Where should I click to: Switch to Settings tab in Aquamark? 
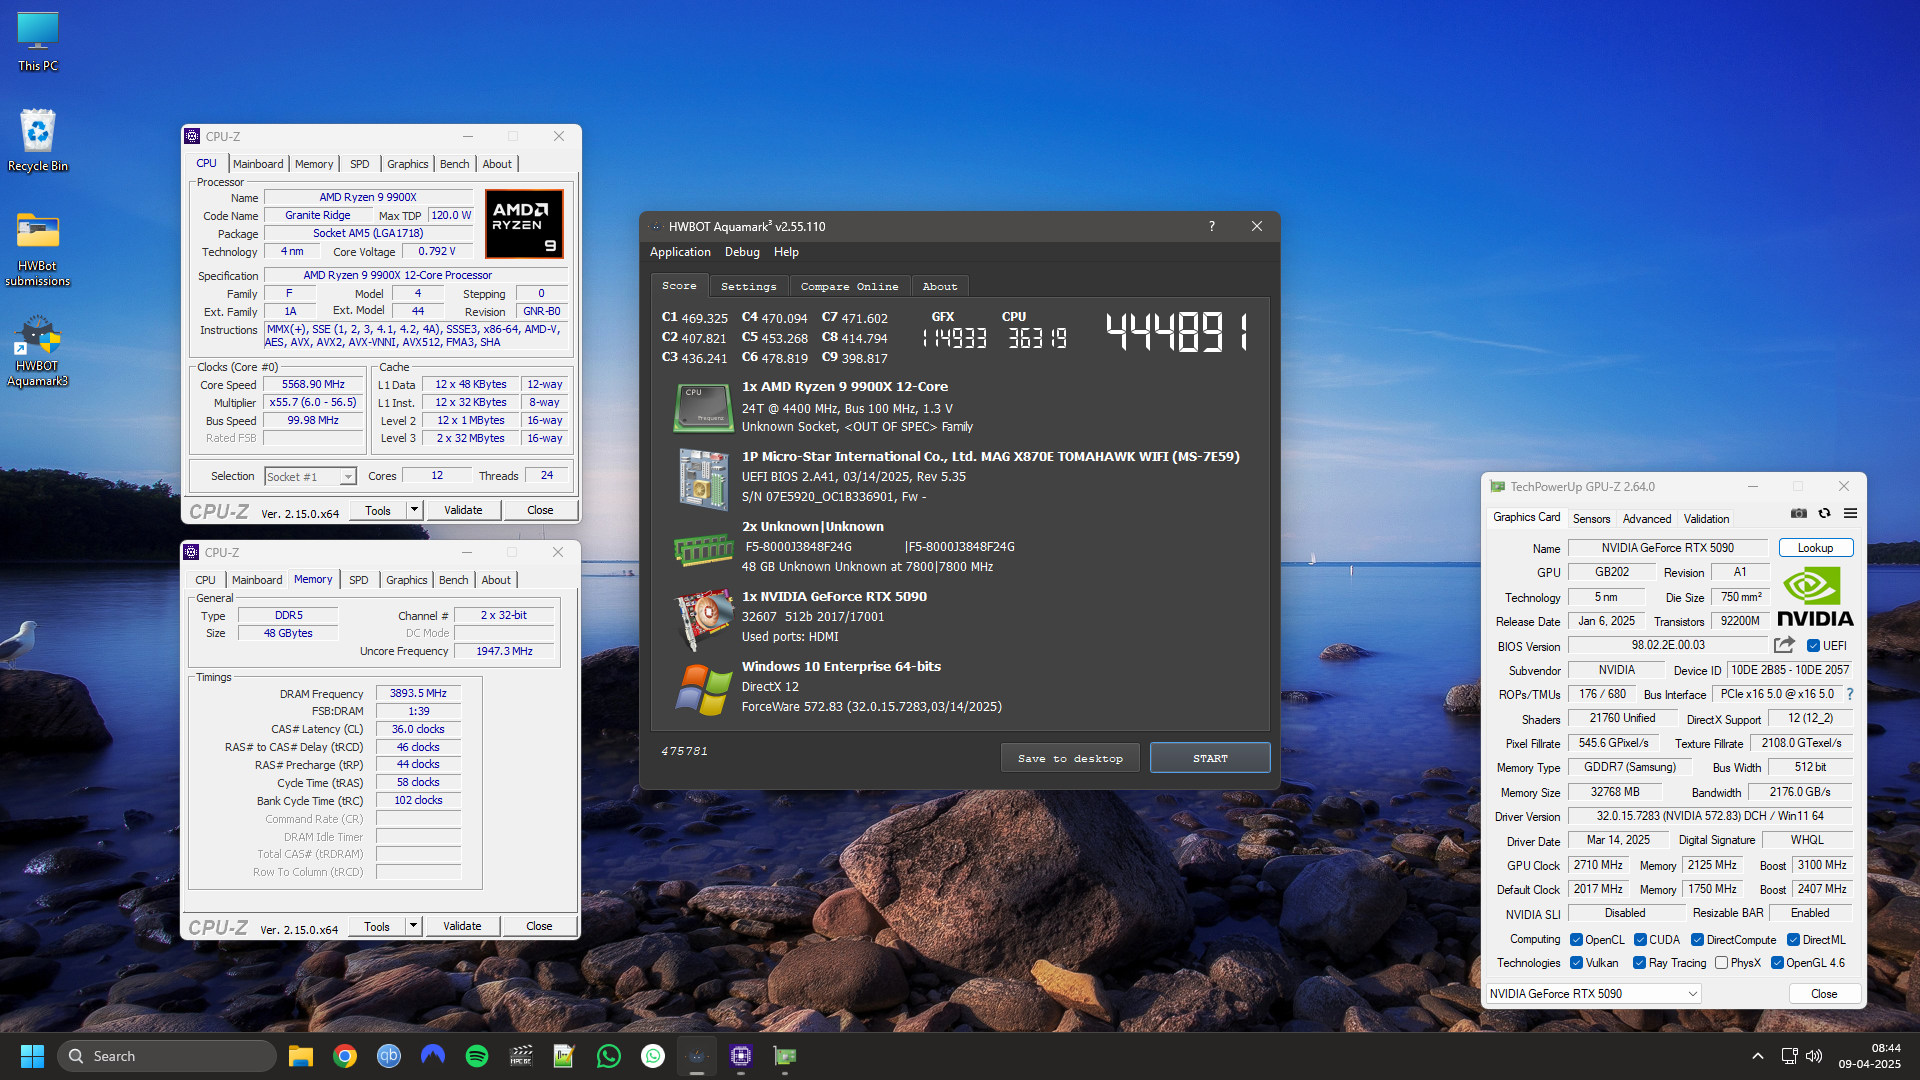[x=748, y=287]
